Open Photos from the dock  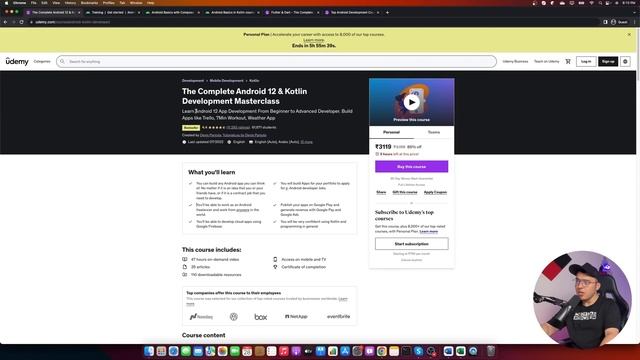pos(222,351)
